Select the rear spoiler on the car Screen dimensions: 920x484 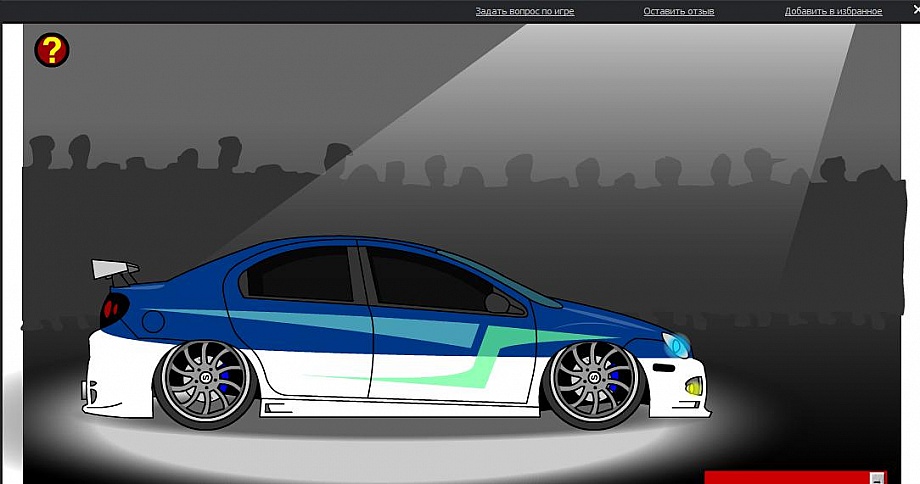[116, 272]
